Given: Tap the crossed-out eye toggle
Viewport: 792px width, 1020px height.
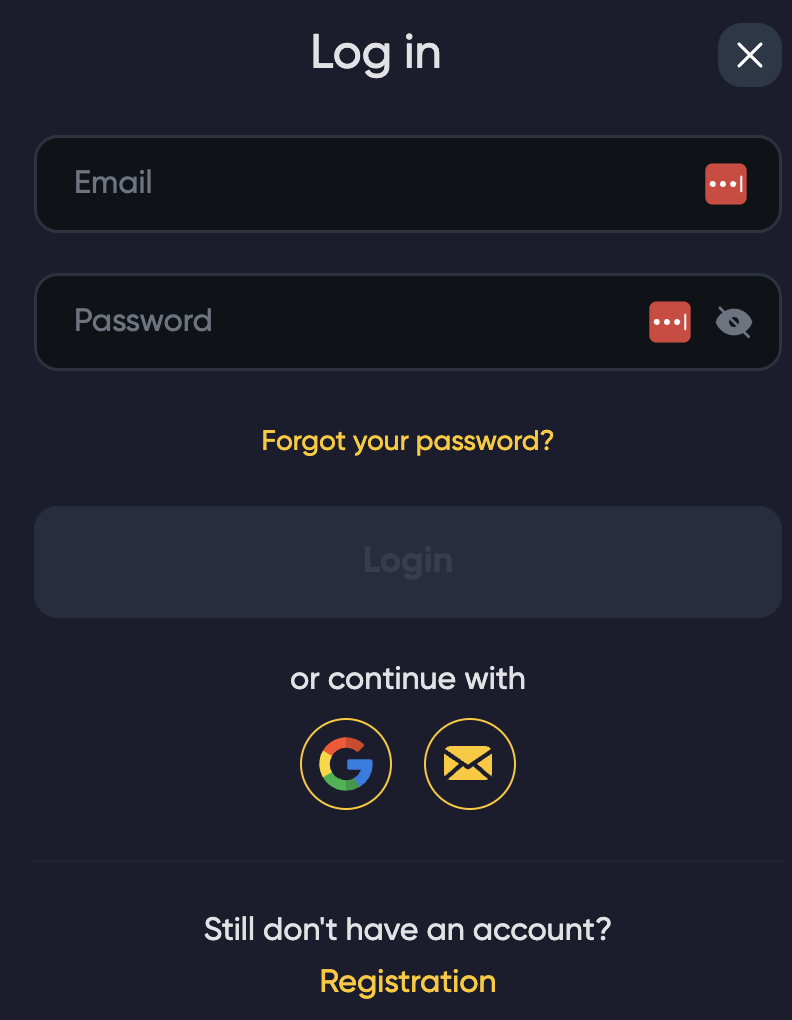Looking at the screenshot, I should pyautogui.click(x=733, y=322).
